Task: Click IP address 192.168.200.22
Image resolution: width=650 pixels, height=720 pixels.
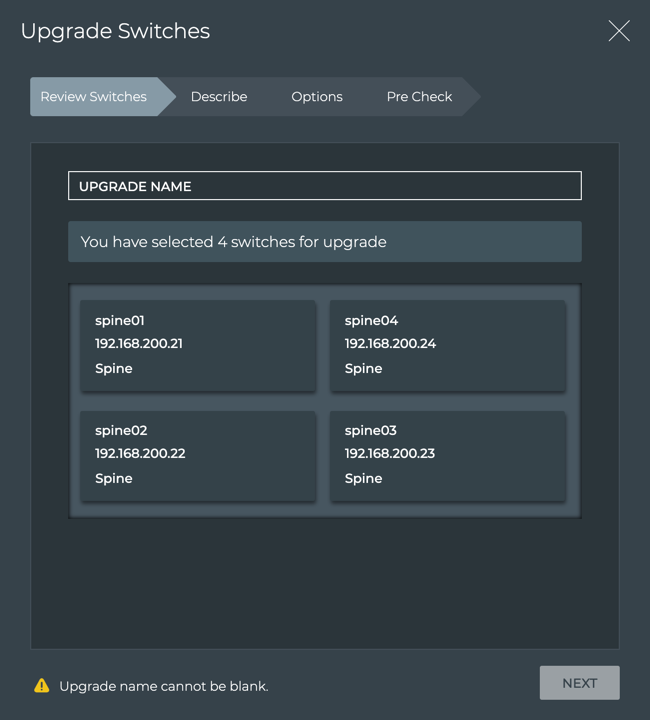Action: 140,454
